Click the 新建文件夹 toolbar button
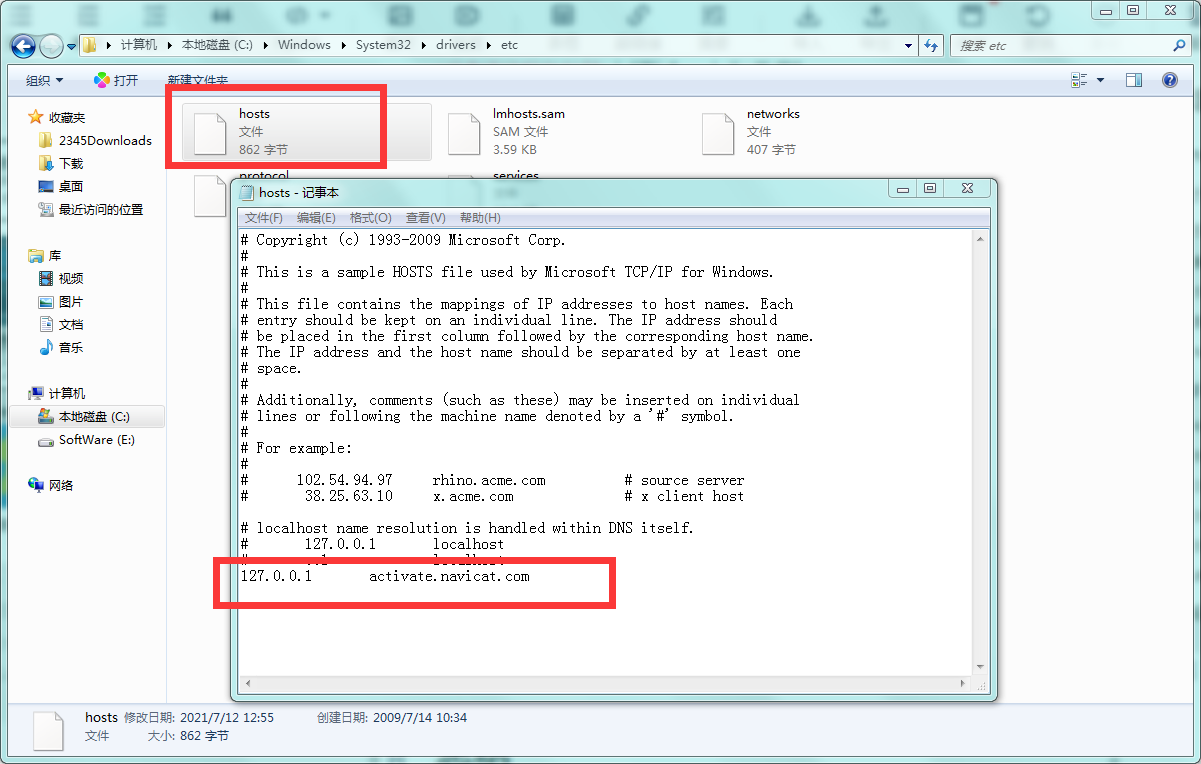Viewport: 1201px width, 764px height. 197,80
